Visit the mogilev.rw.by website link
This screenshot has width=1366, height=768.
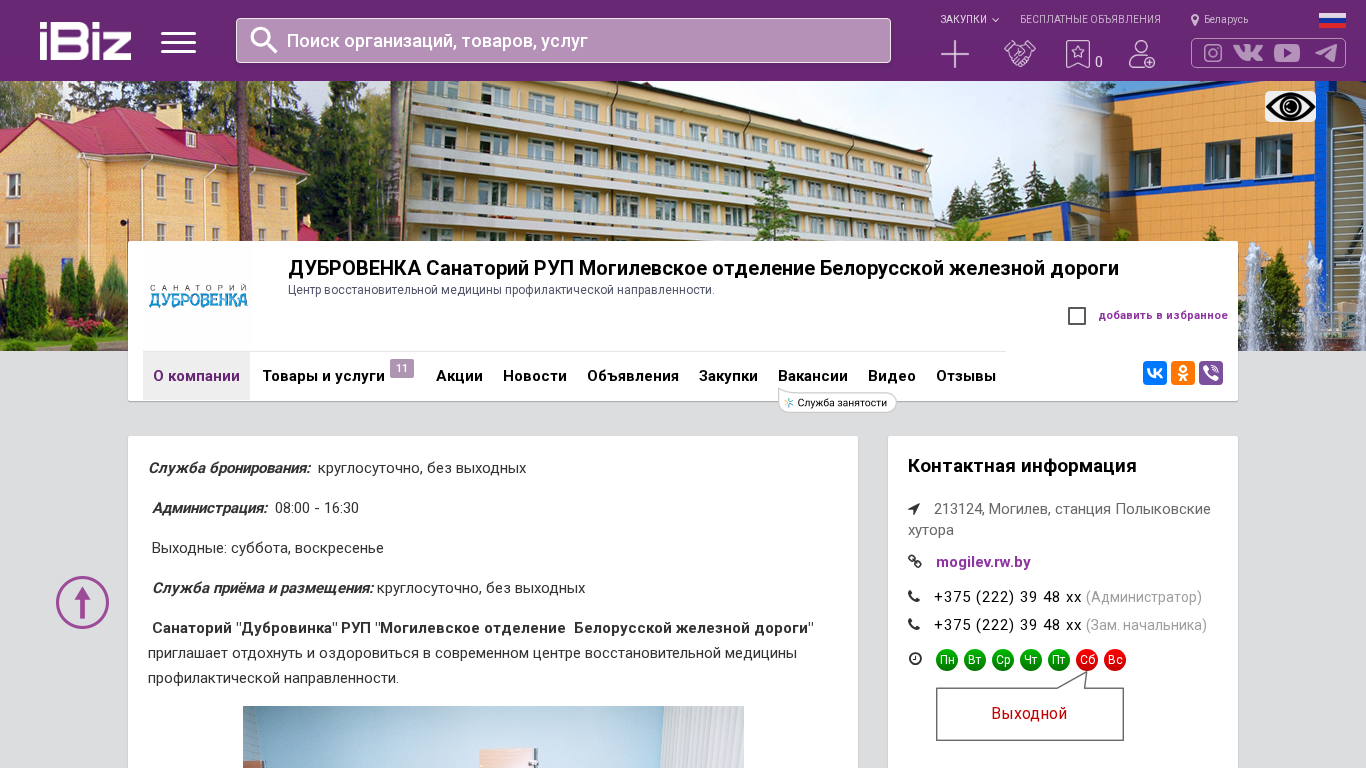tap(983, 562)
